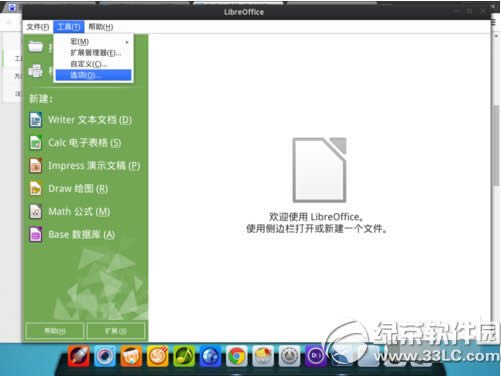This screenshot has height=376, width=501.
Task: Create a Math 公式 (M)
Action: (x=79, y=212)
